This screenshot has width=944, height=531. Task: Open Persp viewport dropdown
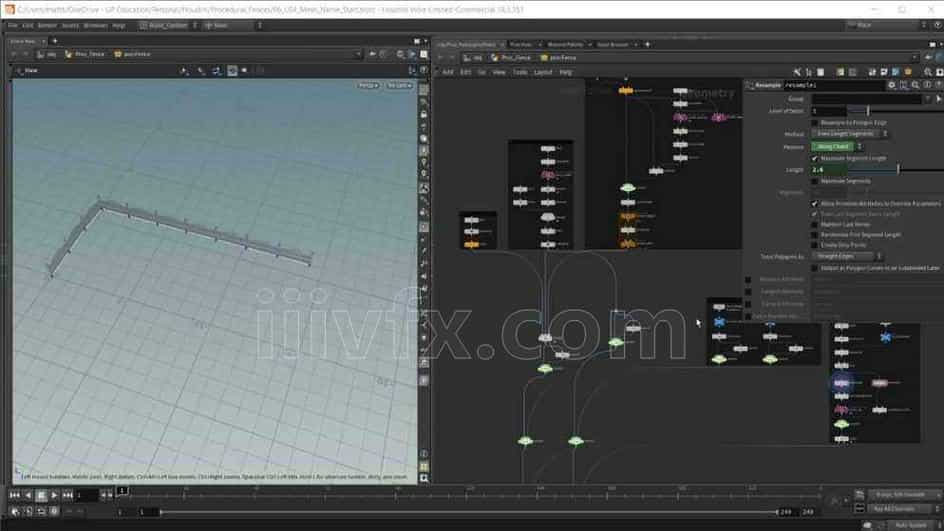368,85
